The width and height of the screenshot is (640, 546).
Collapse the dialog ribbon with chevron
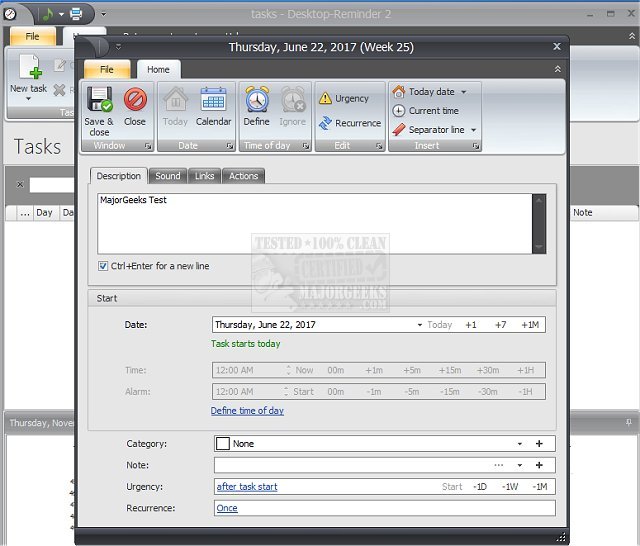[558, 69]
